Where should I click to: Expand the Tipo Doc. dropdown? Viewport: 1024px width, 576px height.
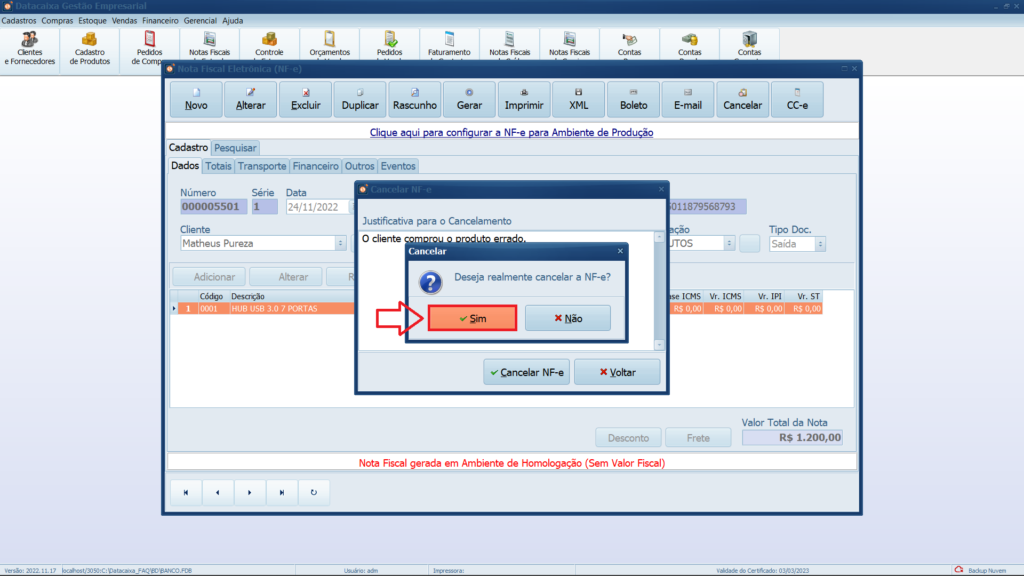click(821, 243)
